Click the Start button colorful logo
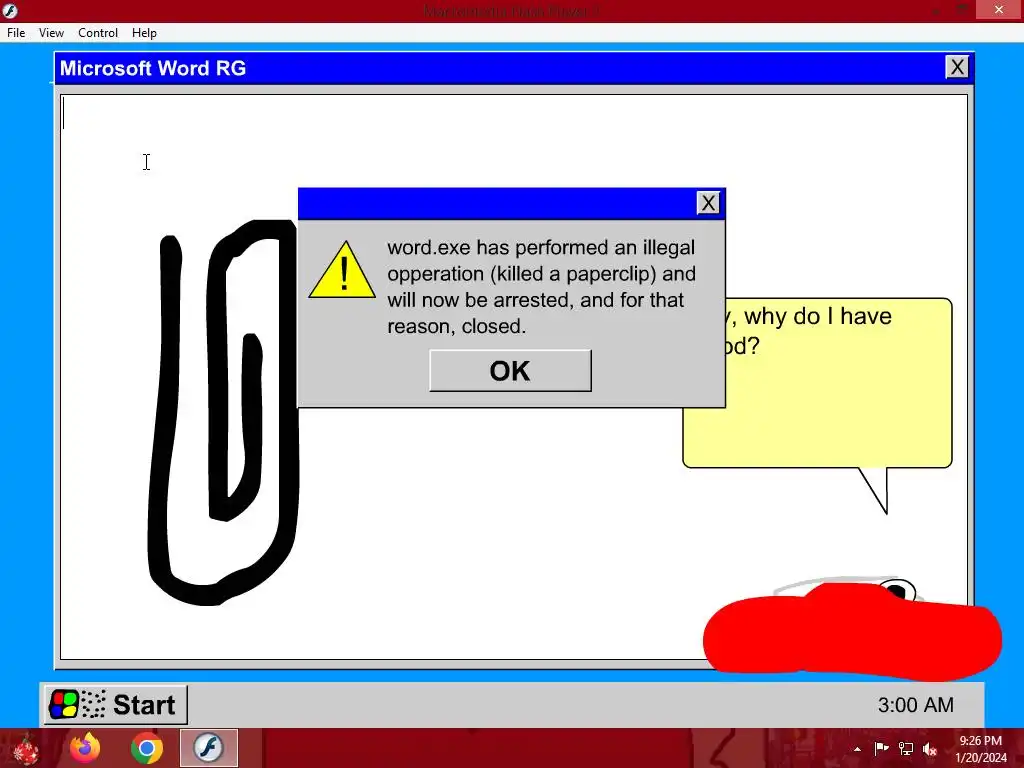This screenshot has width=1024, height=768. (x=64, y=705)
